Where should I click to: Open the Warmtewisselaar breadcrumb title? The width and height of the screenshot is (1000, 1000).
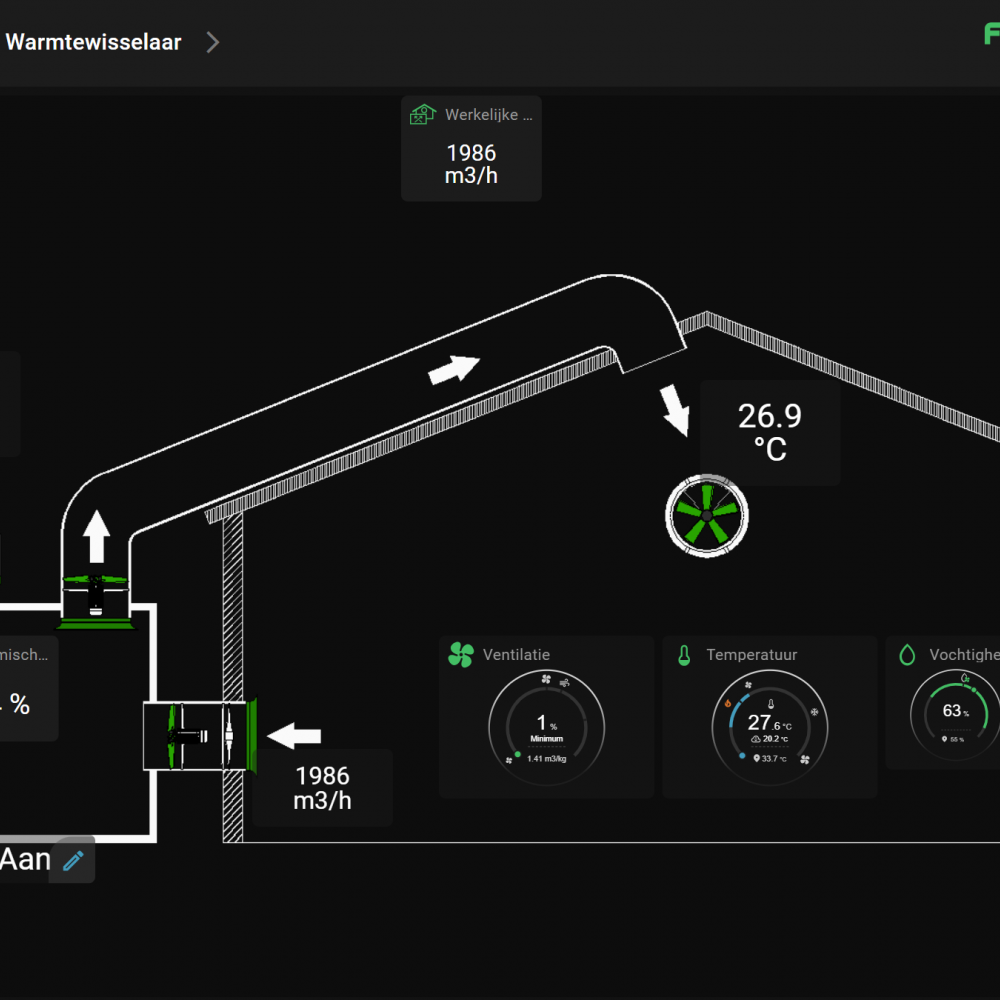point(93,42)
